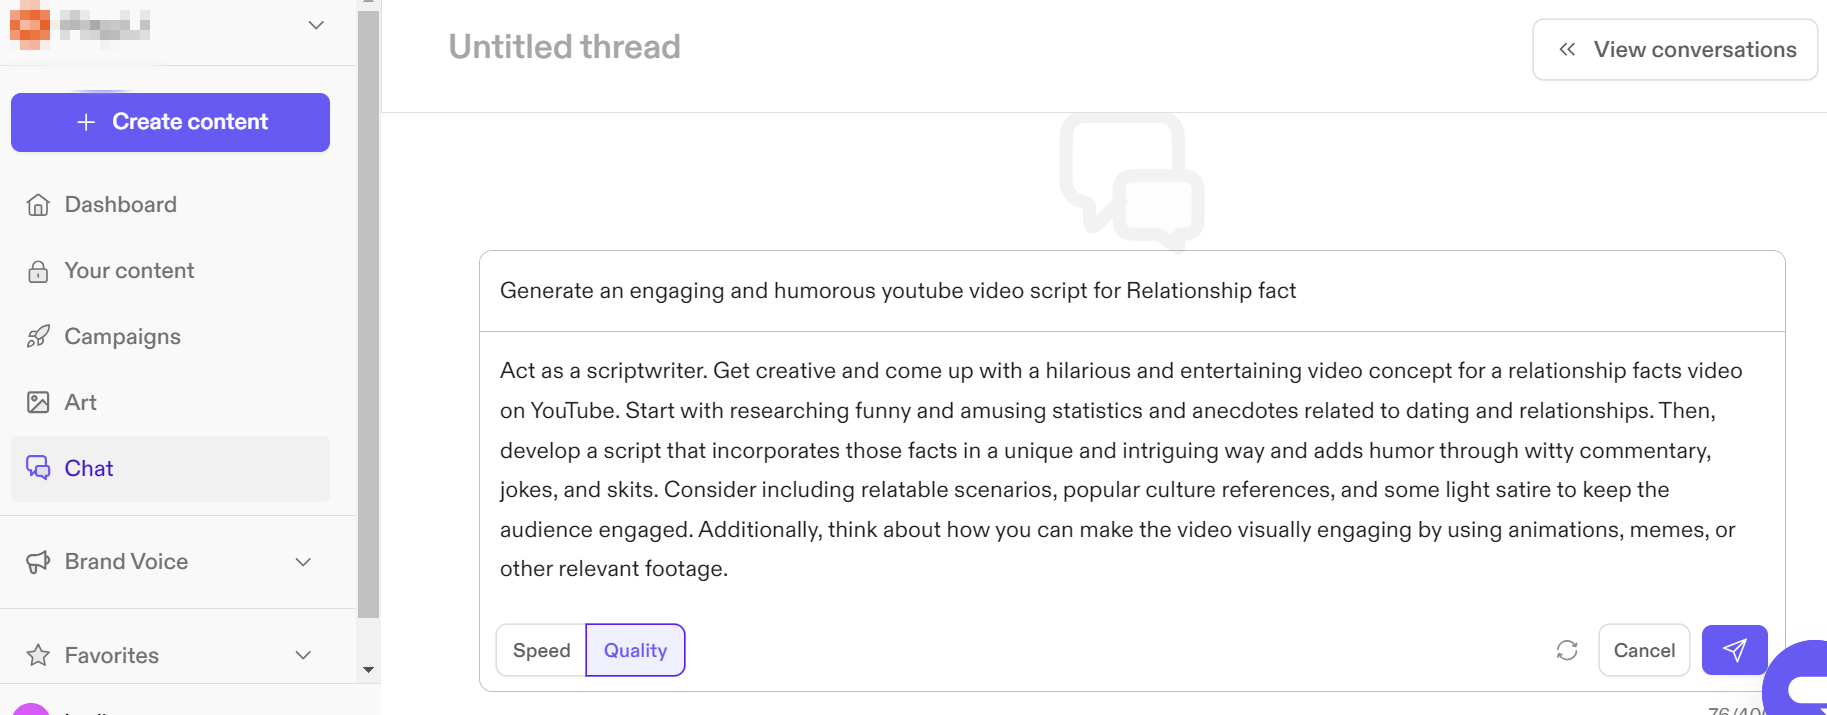Click the paper plane send icon

pyautogui.click(x=1734, y=650)
